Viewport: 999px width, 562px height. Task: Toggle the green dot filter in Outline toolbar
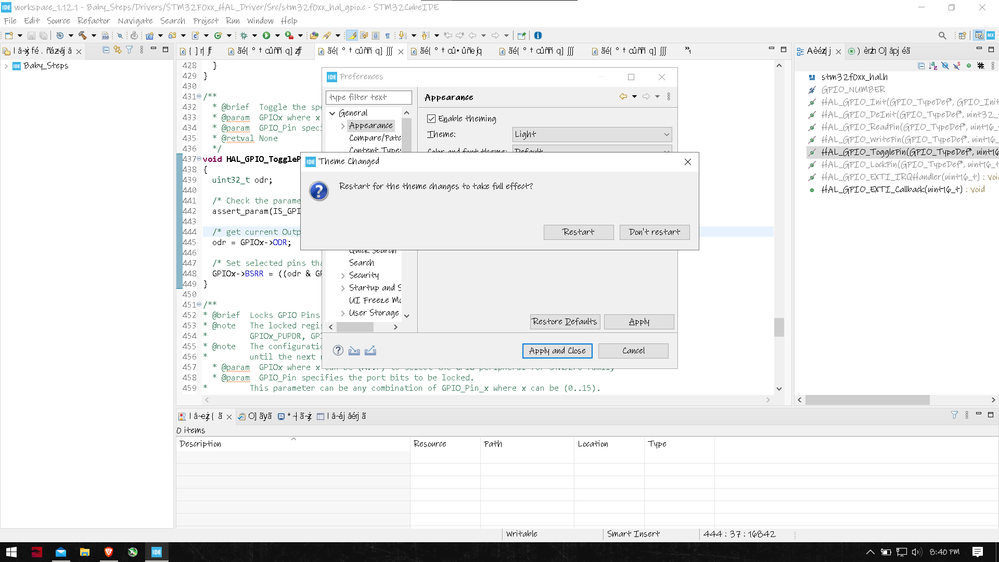pos(969,66)
